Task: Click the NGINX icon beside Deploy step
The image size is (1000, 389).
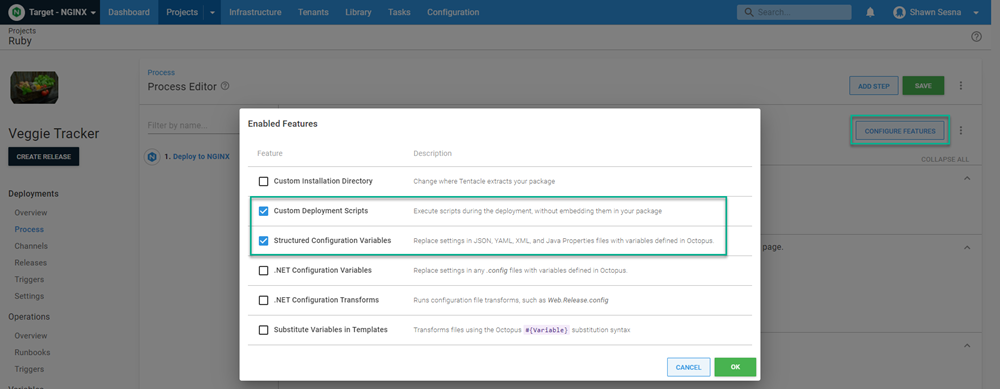Action: (152, 156)
